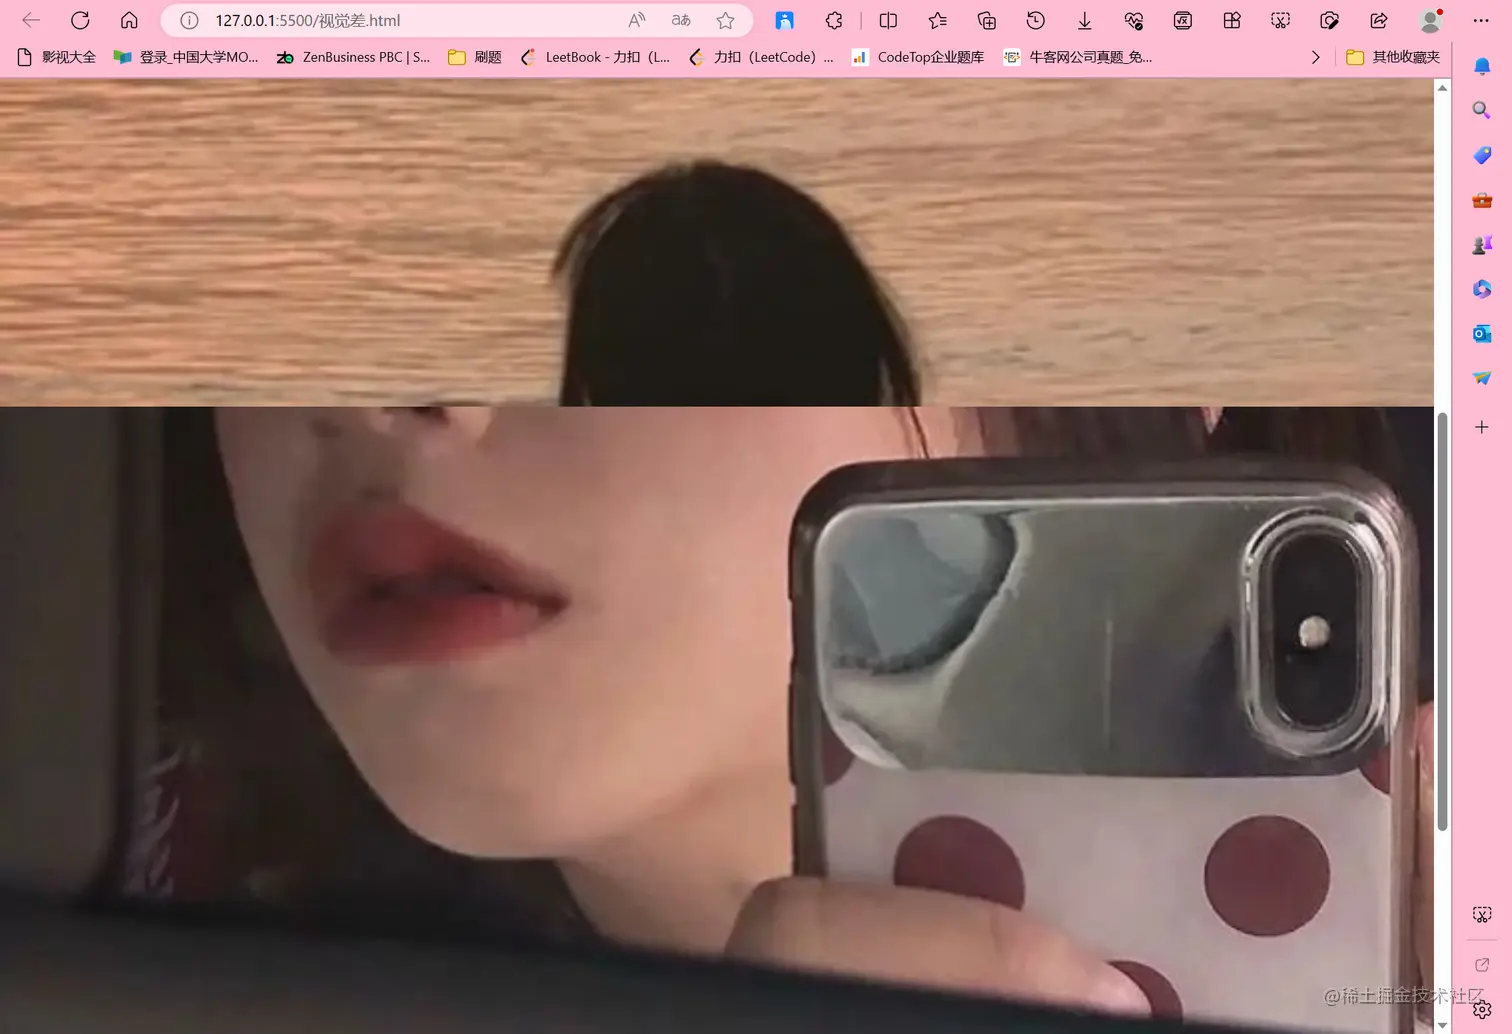Open Browser essentials
Viewport: 1512px width, 1034px height.
click(1133, 20)
